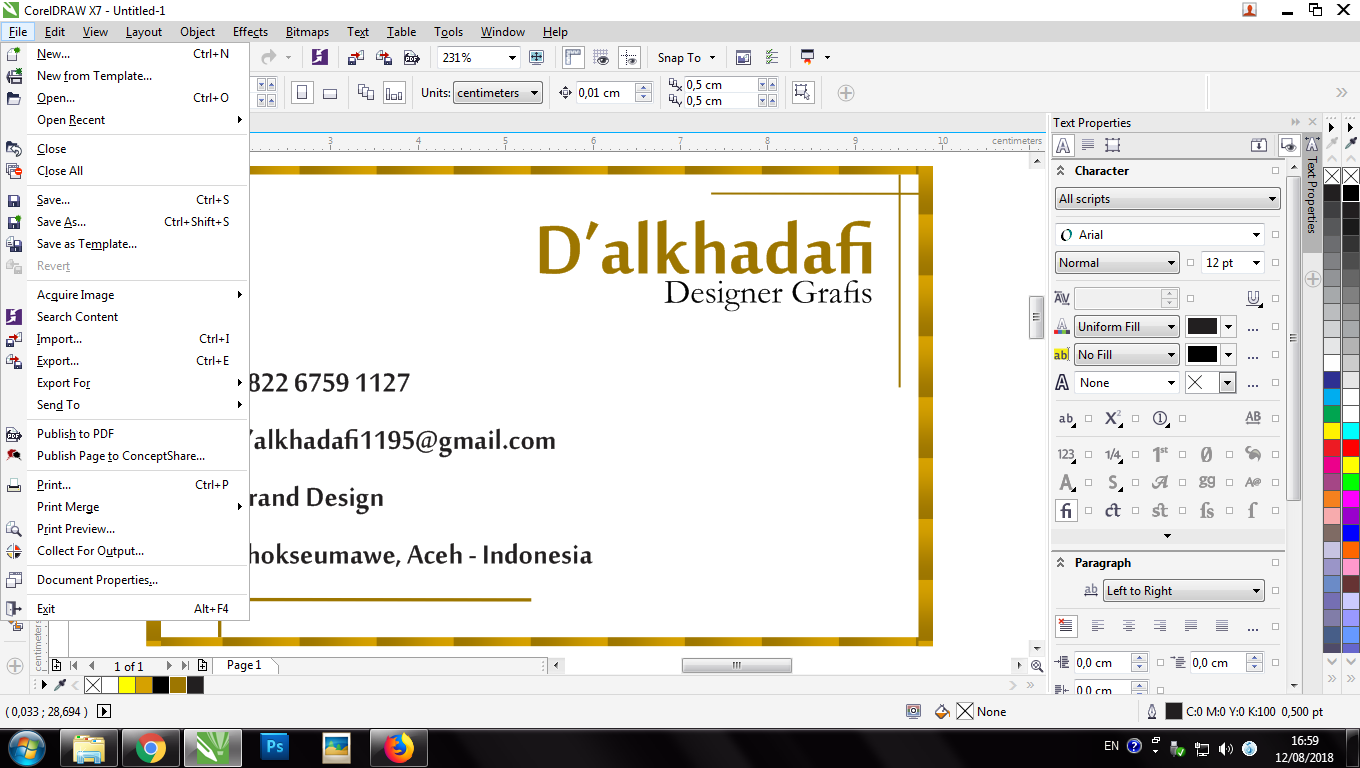The height and width of the screenshot is (768, 1360).
Task: Click the Import icon in the standard toolbar
Action: [355, 58]
